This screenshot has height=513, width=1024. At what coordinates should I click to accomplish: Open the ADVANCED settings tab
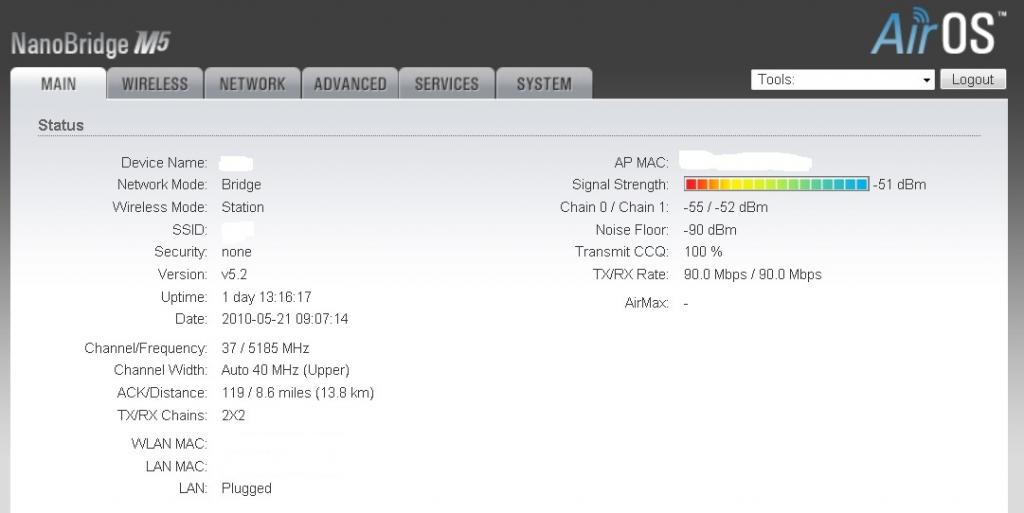pos(350,84)
